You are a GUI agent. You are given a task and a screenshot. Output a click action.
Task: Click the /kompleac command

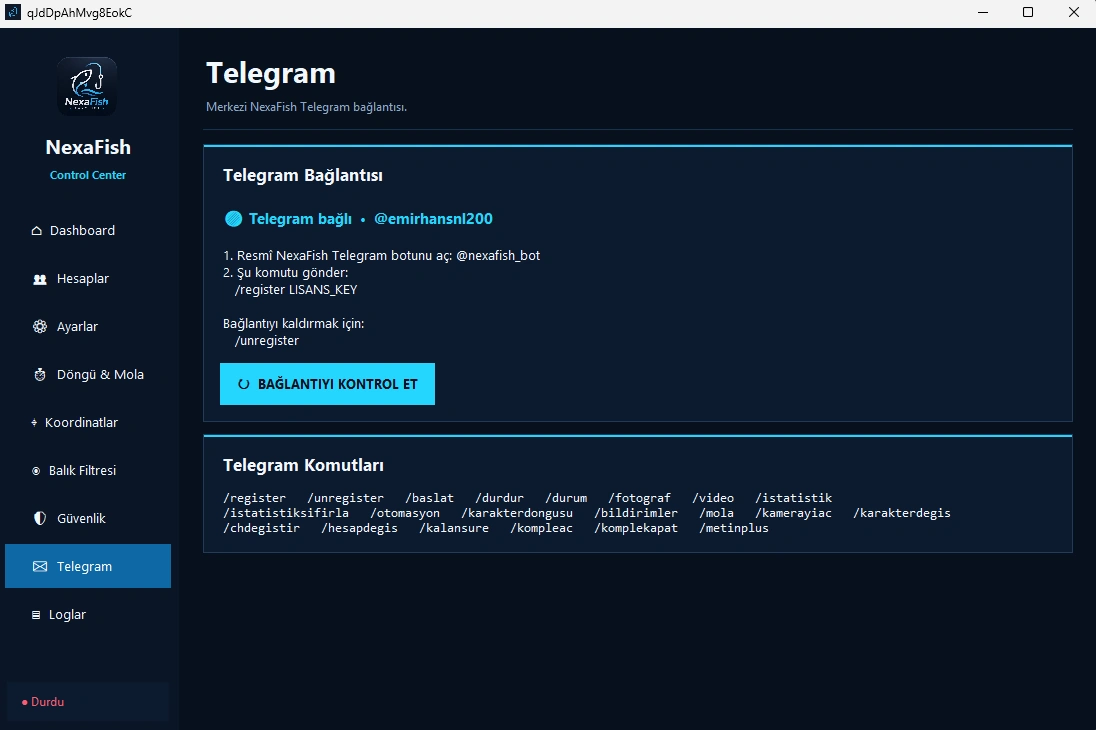(x=541, y=528)
